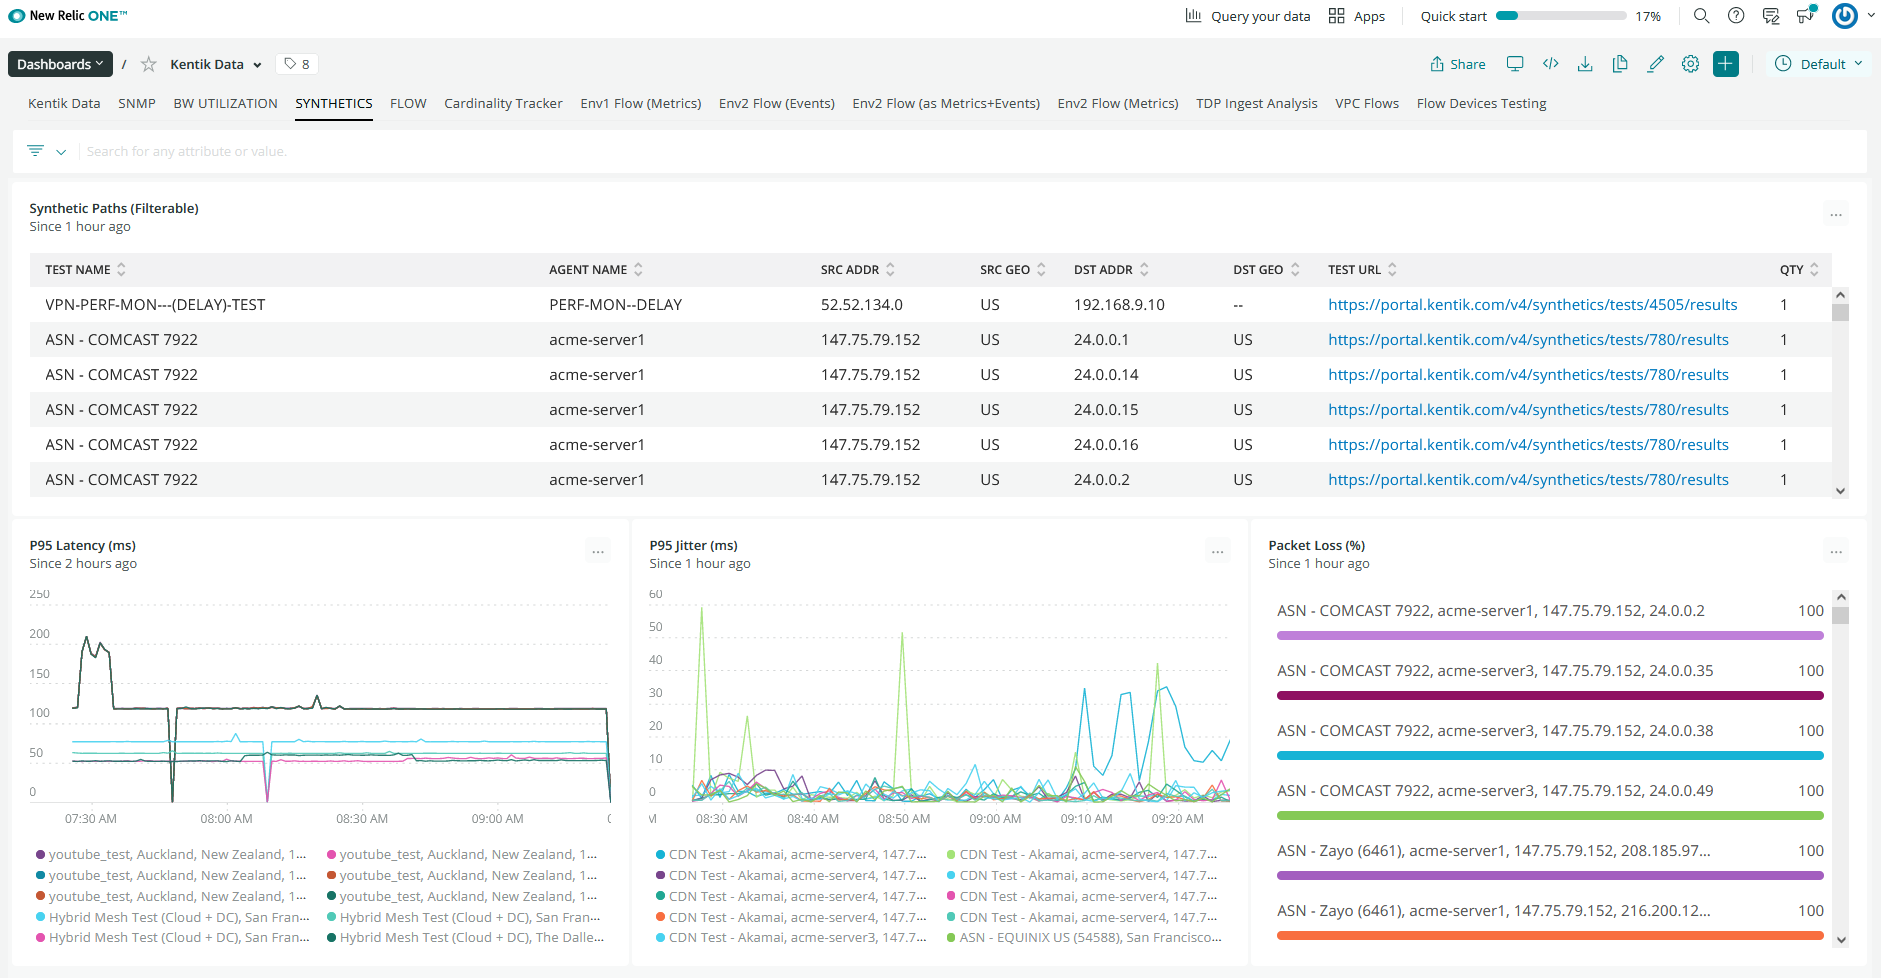Open the Default time picker dropdown
The image size is (1881, 978).
coord(1819,64)
